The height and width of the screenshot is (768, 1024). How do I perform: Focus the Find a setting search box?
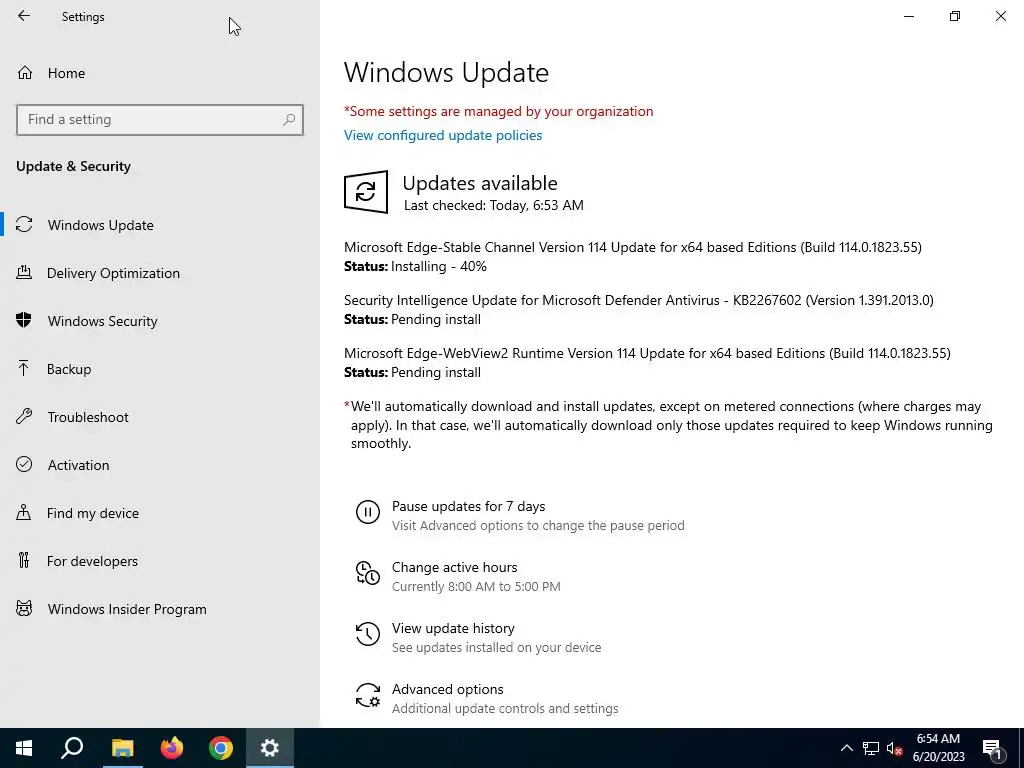[160, 120]
